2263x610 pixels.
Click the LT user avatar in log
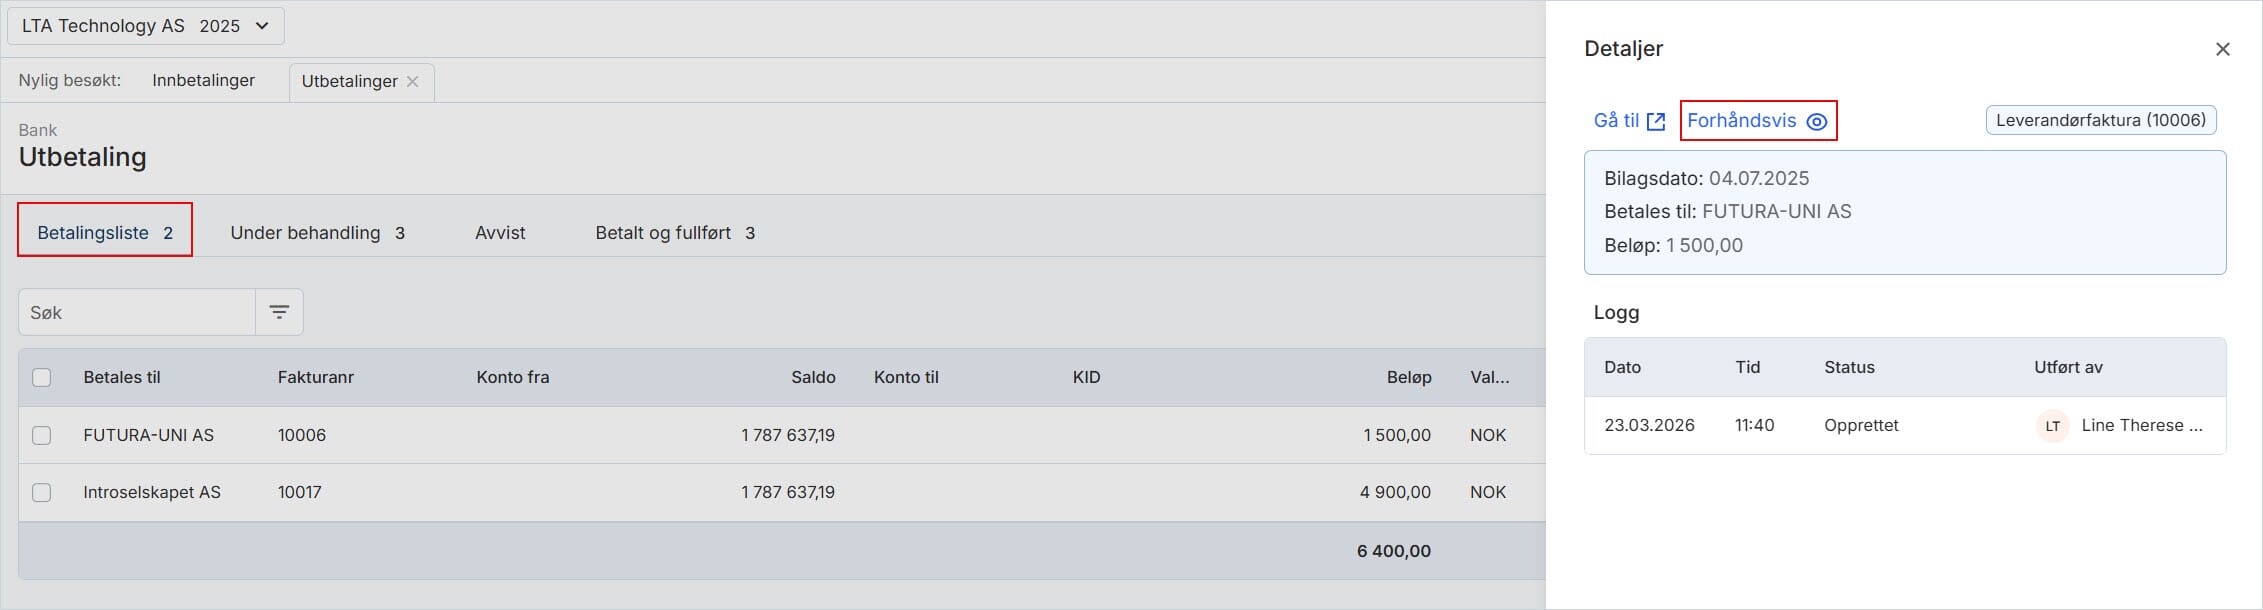pos(2052,426)
